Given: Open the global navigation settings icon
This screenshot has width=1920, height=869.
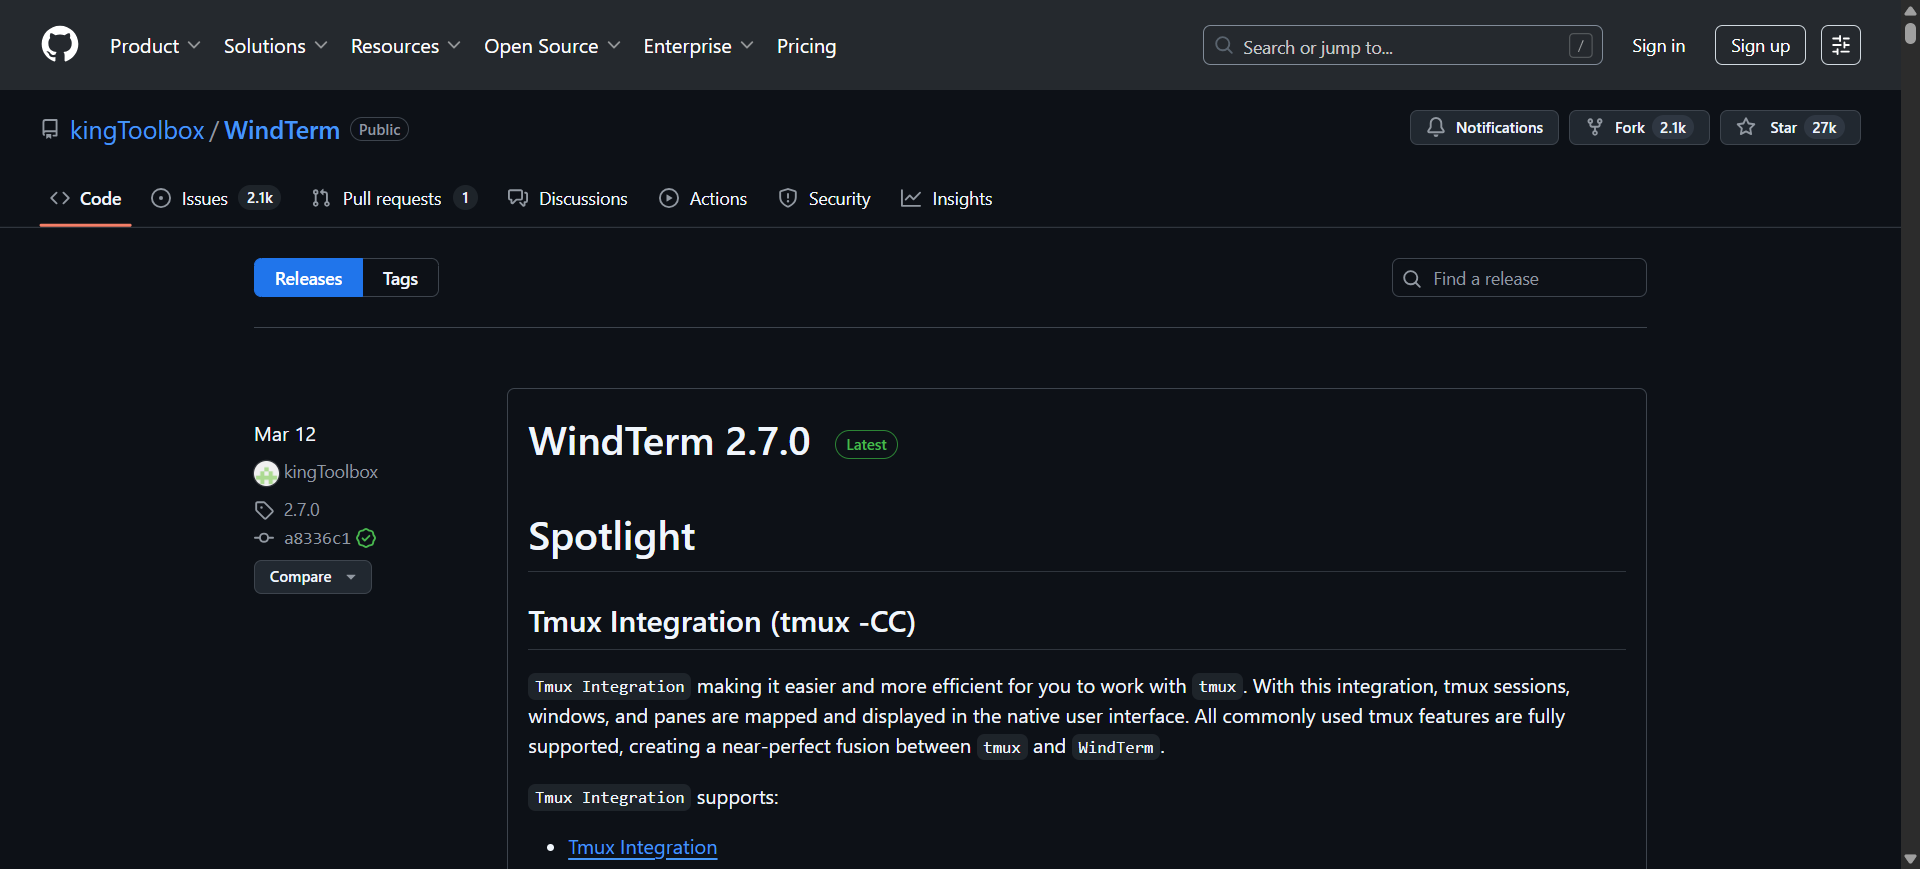Looking at the screenshot, I should pyautogui.click(x=1840, y=45).
